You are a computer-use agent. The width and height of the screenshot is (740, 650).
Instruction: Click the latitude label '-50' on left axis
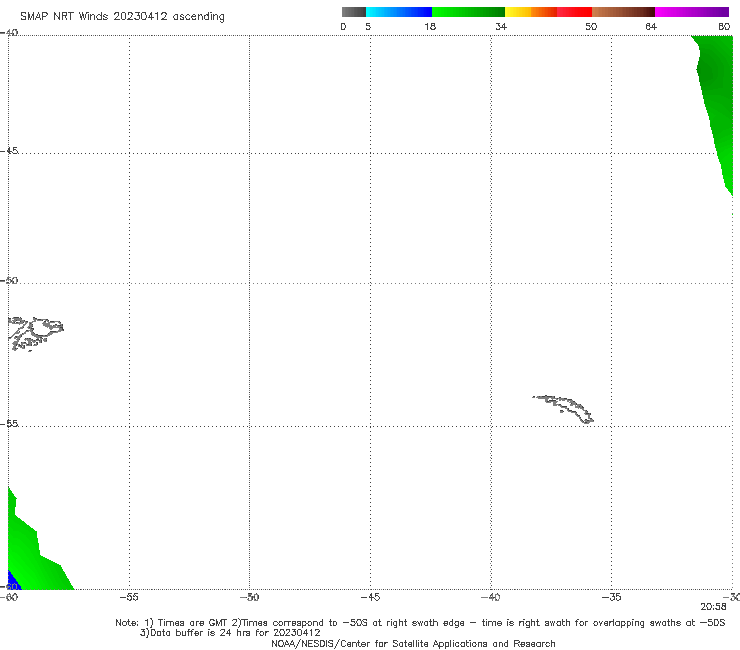9,280
